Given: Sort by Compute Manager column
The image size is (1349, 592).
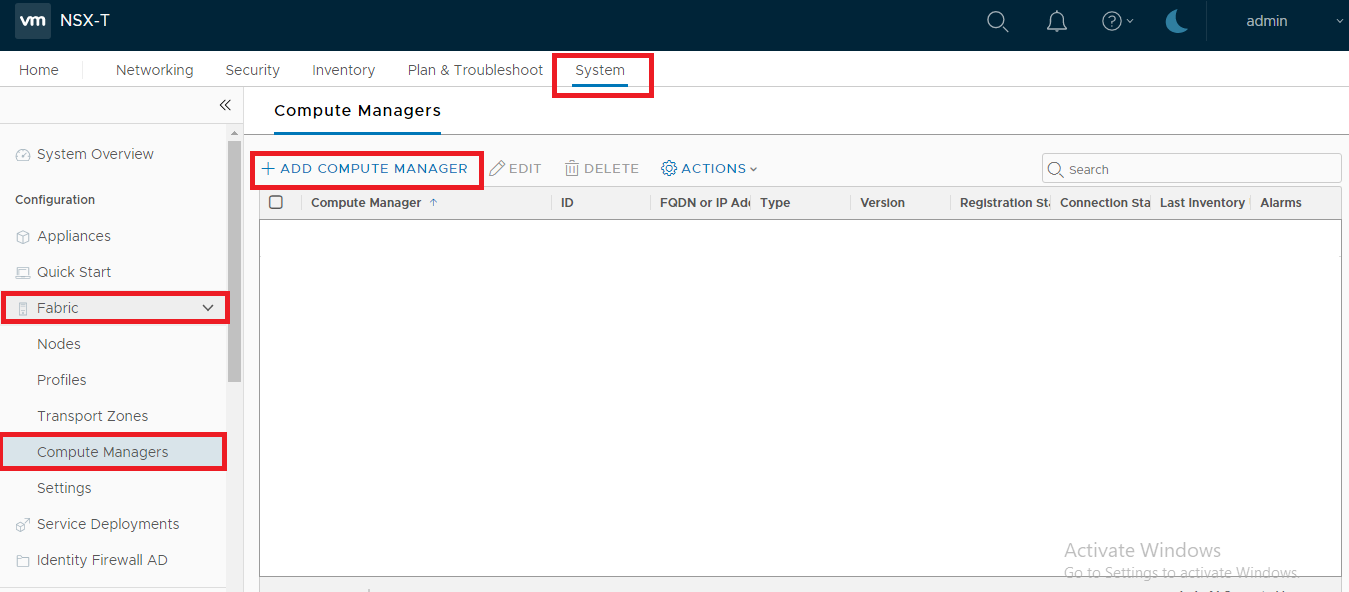Looking at the screenshot, I should pos(366,202).
